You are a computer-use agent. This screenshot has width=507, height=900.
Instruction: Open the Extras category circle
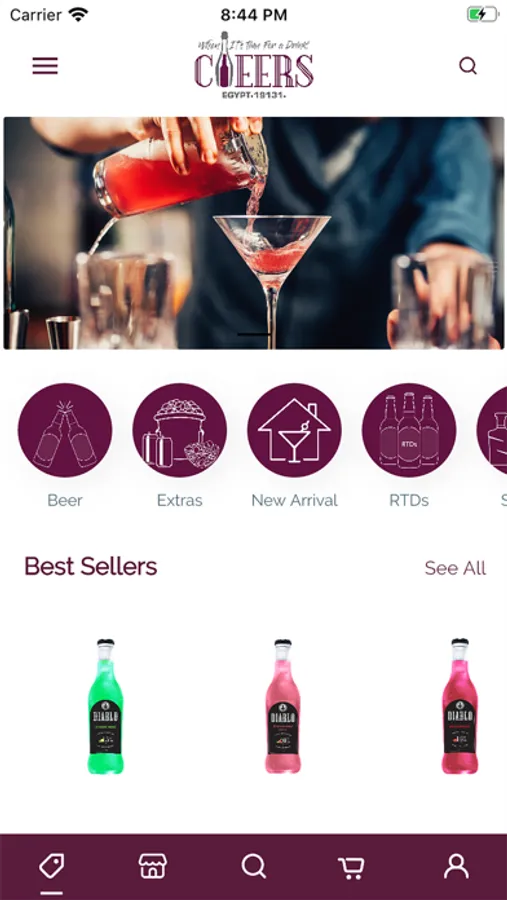(180, 430)
